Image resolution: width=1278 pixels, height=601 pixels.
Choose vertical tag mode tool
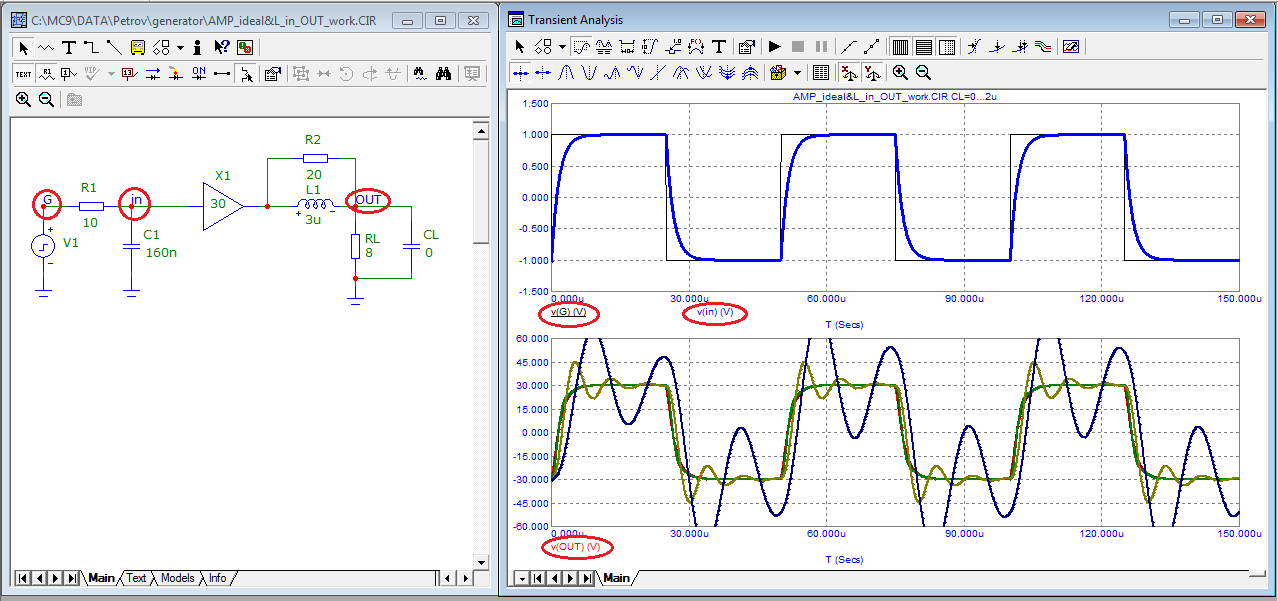pos(650,47)
